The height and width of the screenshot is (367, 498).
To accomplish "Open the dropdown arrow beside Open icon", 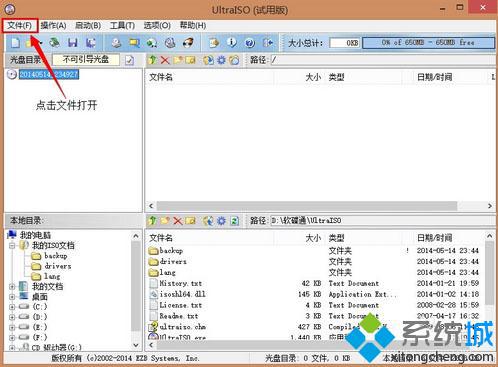I will coord(41,43).
